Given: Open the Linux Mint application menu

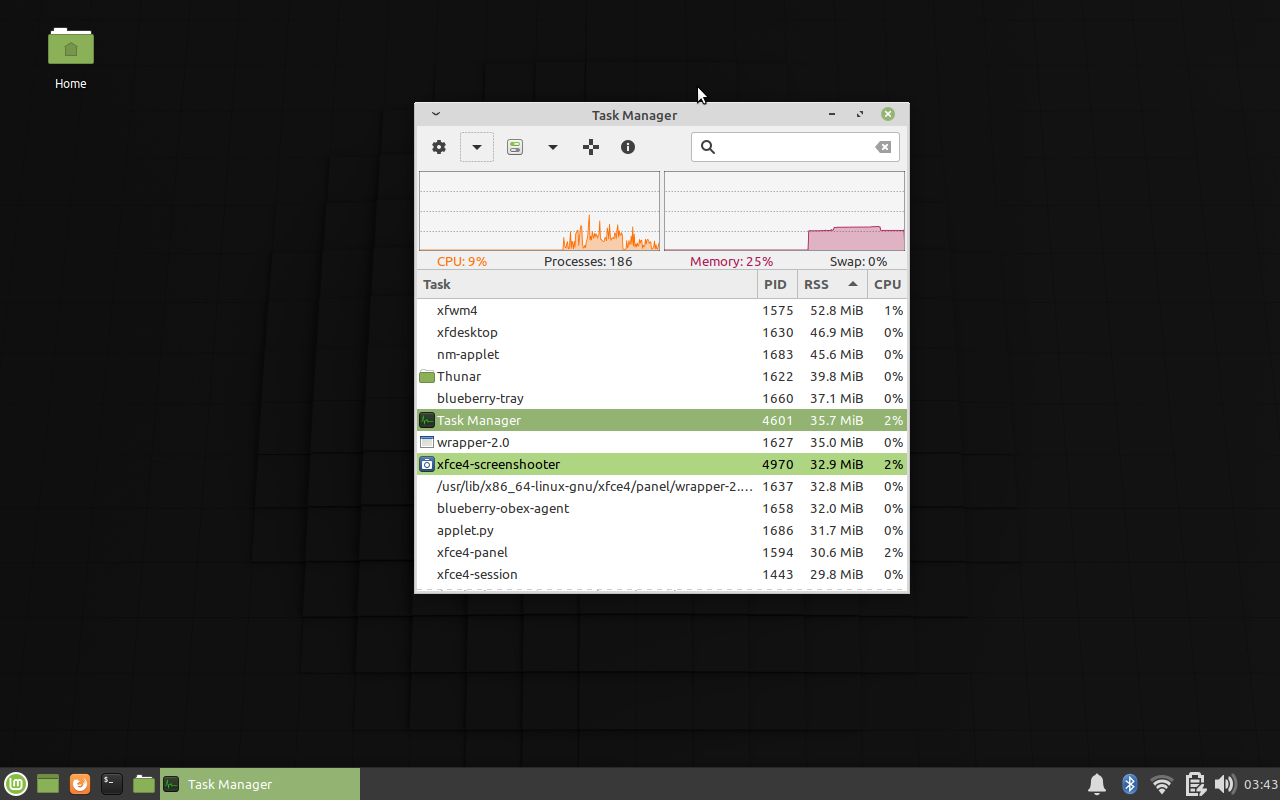Looking at the screenshot, I should [15, 784].
